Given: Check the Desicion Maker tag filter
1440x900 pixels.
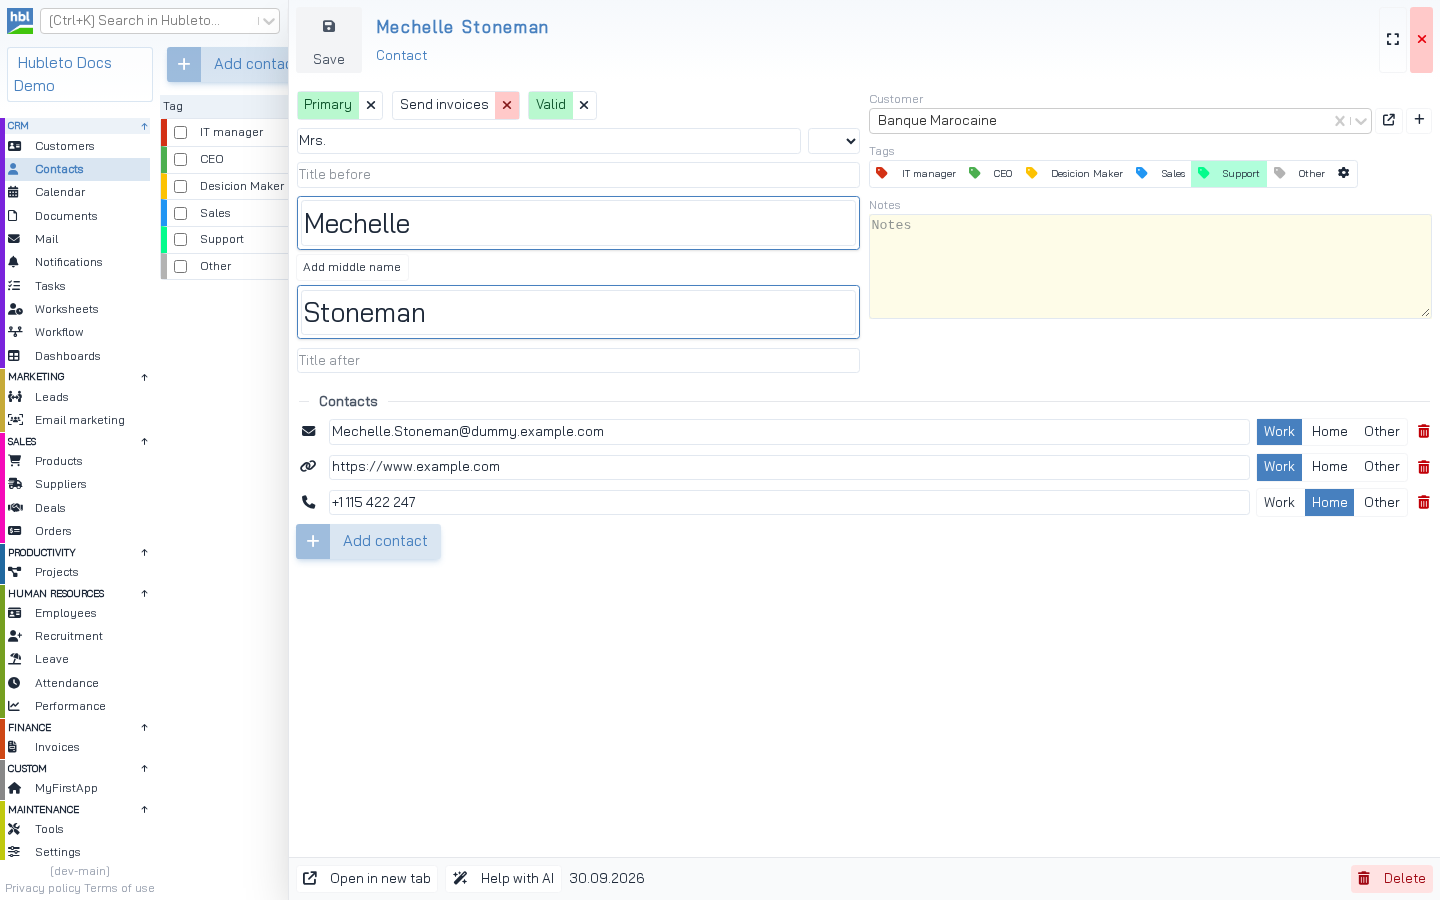Looking at the screenshot, I should click(x=181, y=186).
